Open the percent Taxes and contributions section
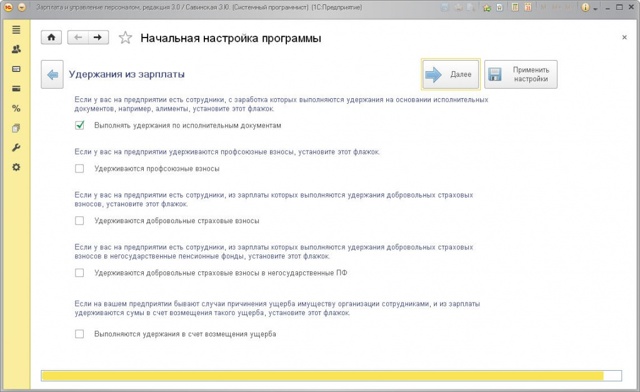This screenshot has height=392, width=640. click(16, 108)
